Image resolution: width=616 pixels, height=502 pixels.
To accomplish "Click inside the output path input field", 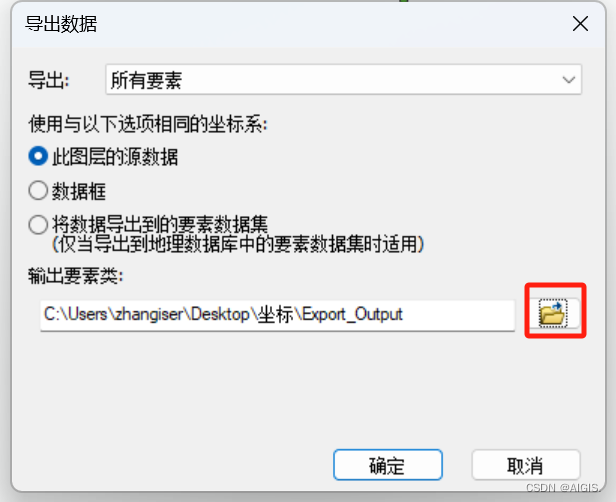I will pyautogui.click(x=277, y=315).
